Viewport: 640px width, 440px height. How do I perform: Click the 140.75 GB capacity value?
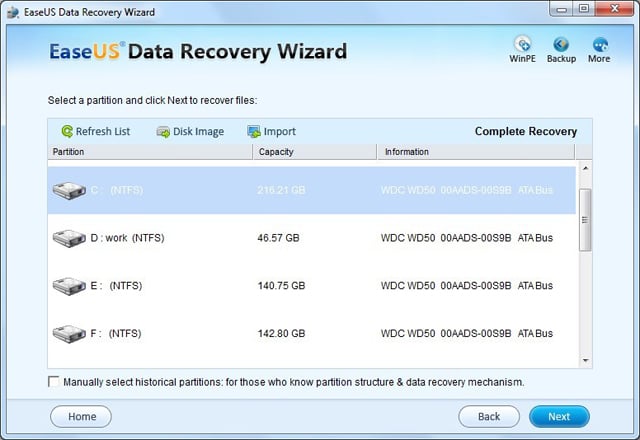click(281, 286)
